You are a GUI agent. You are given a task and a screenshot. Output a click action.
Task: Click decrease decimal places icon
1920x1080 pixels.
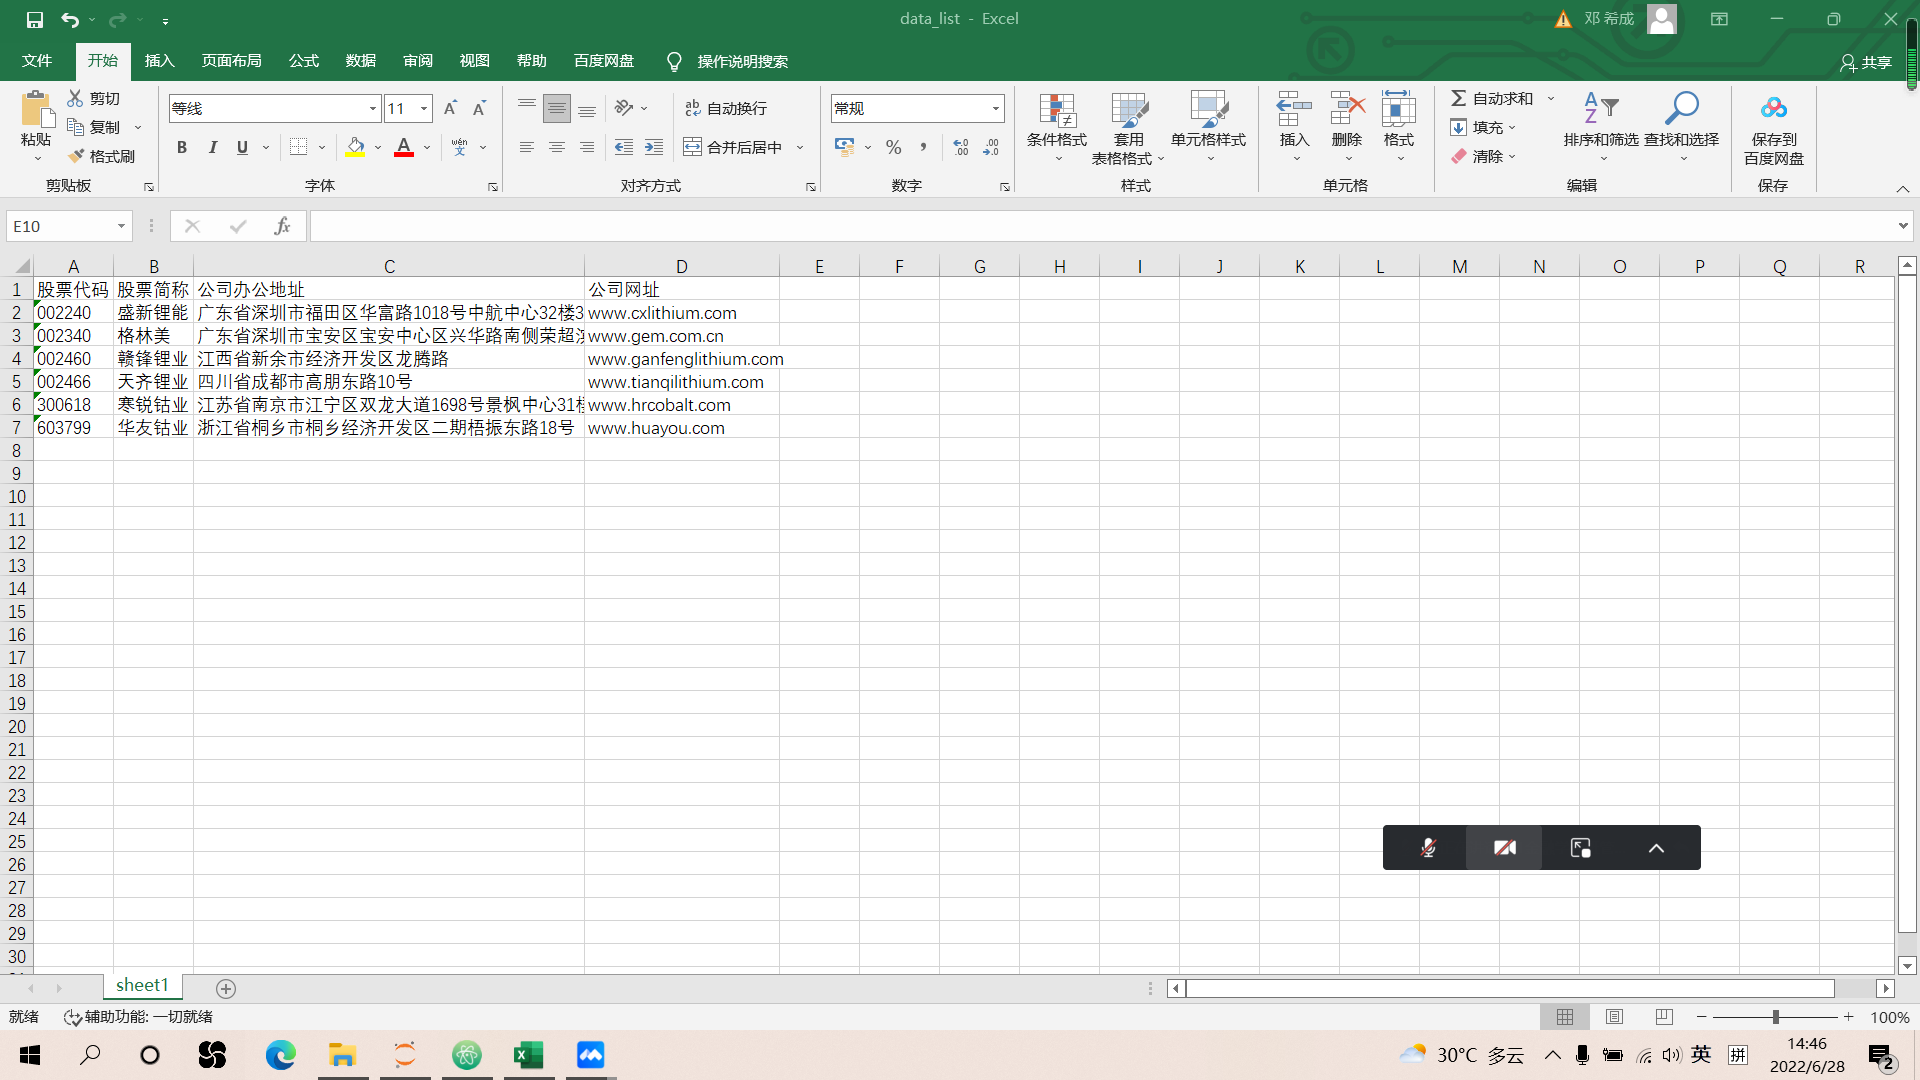(991, 147)
